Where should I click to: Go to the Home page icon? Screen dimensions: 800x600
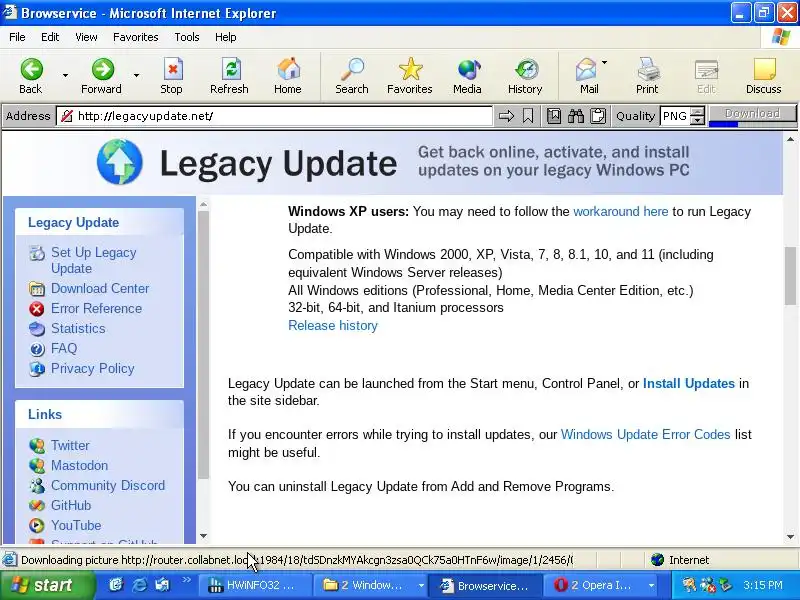288,69
